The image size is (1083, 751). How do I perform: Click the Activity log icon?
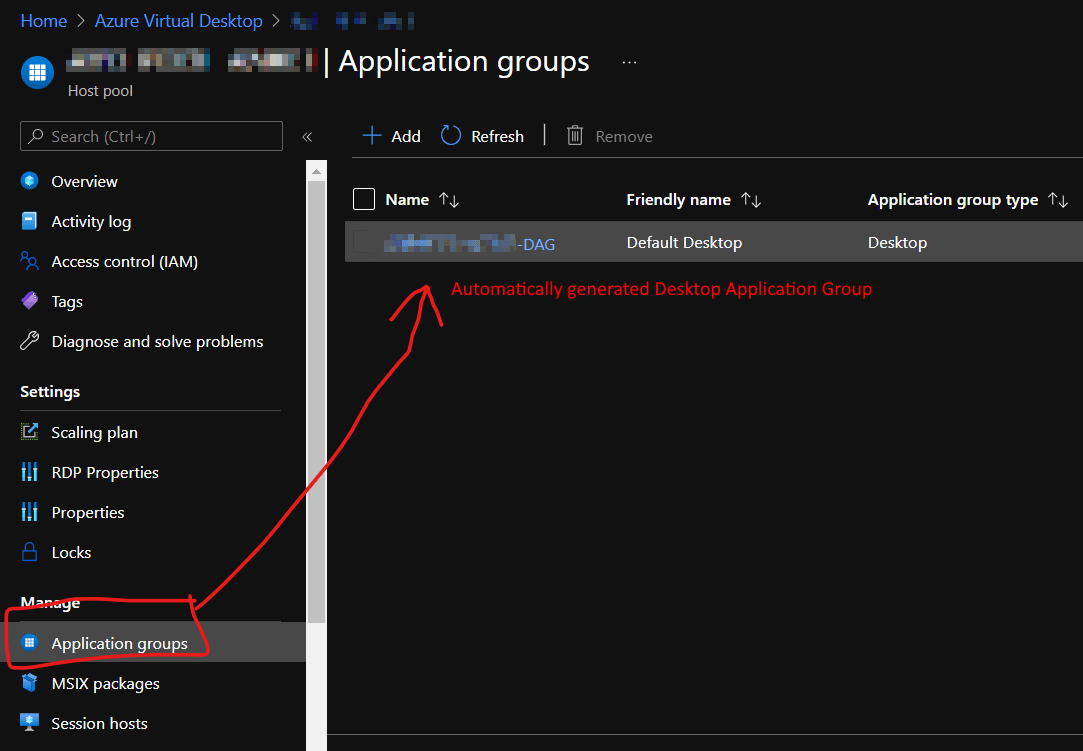point(30,221)
